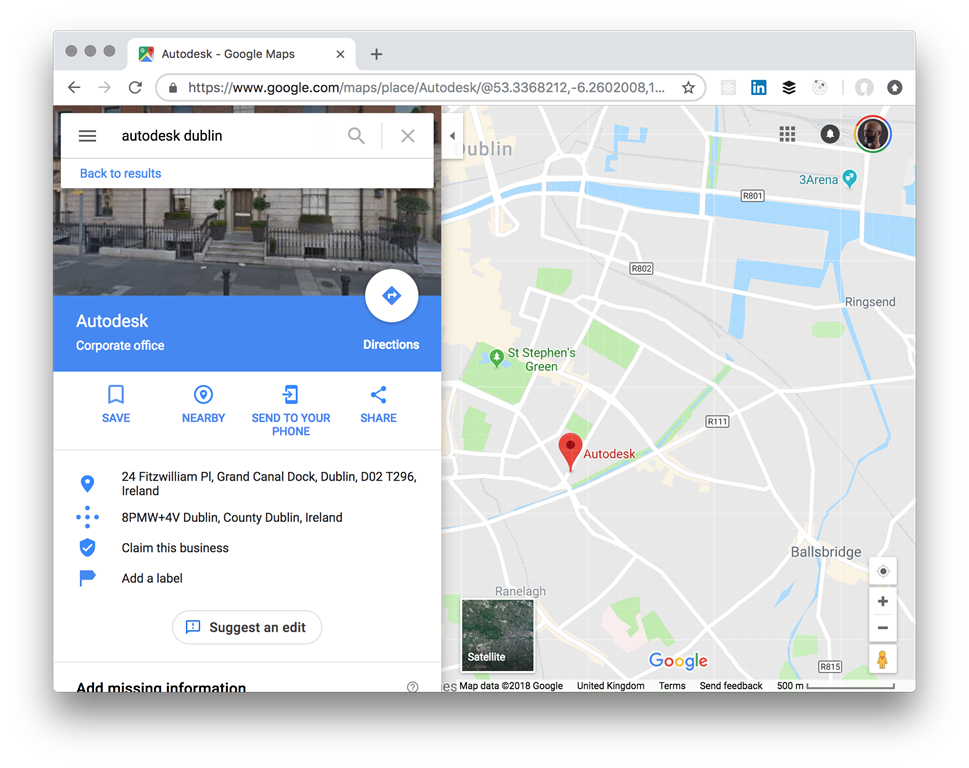Image resolution: width=969 pixels, height=768 pixels.
Task: Click Suggest an edit button
Action: [x=247, y=627]
